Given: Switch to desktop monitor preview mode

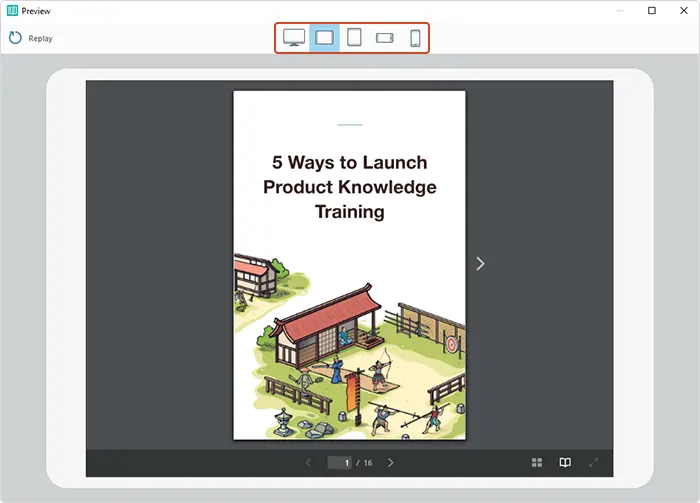Looking at the screenshot, I should tap(294, 38).
